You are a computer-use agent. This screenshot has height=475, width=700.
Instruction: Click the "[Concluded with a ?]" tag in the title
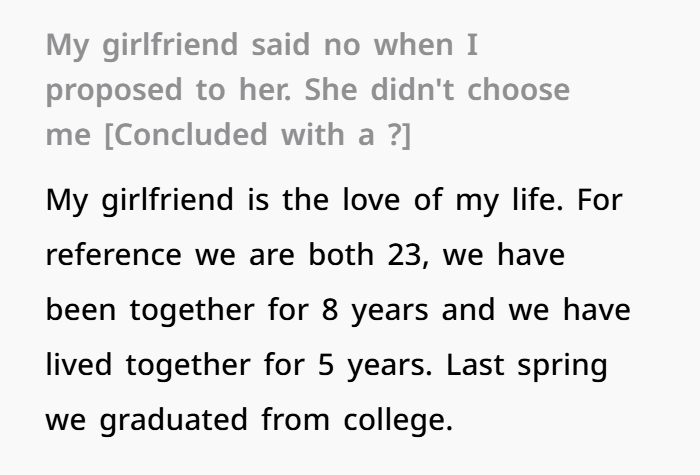point(258,134)
